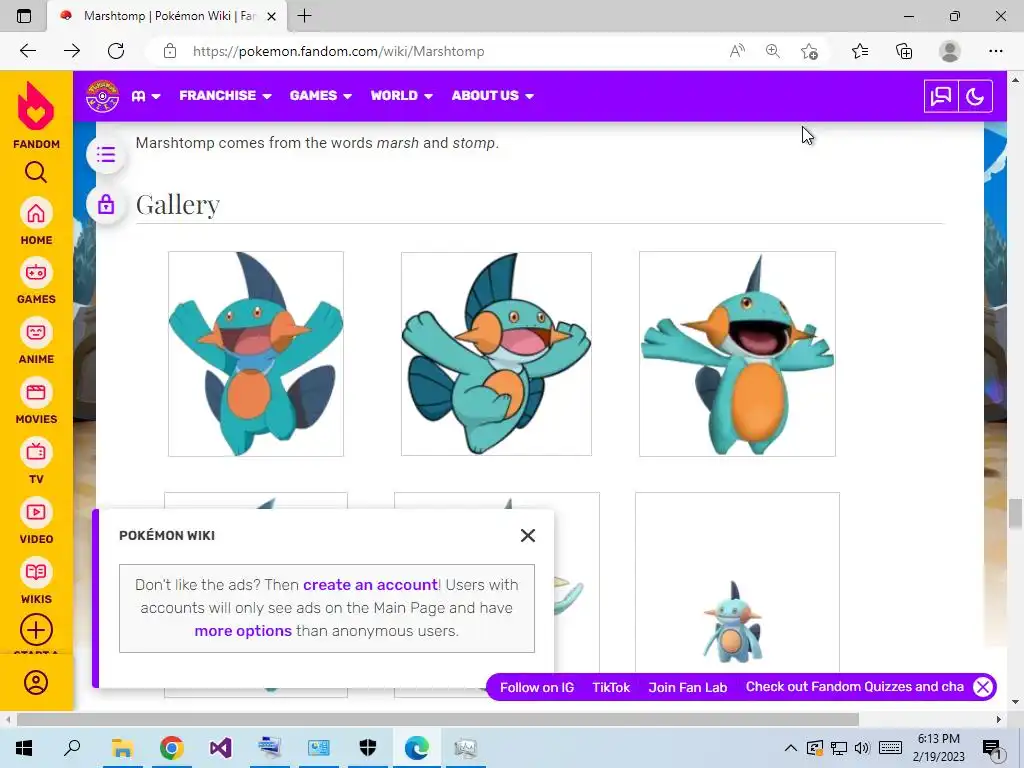Open the taskbar clock showing 6:13 PM

tap(938, 748)
